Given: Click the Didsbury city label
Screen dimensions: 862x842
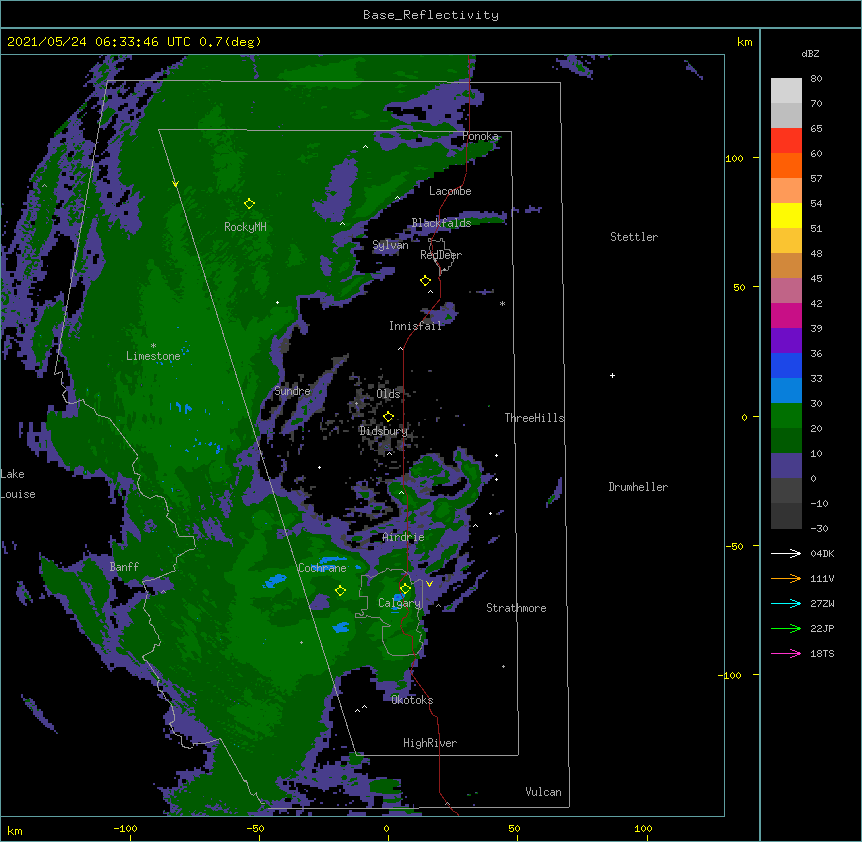Looking at the screenshot, I should click(x=383, y=431).
